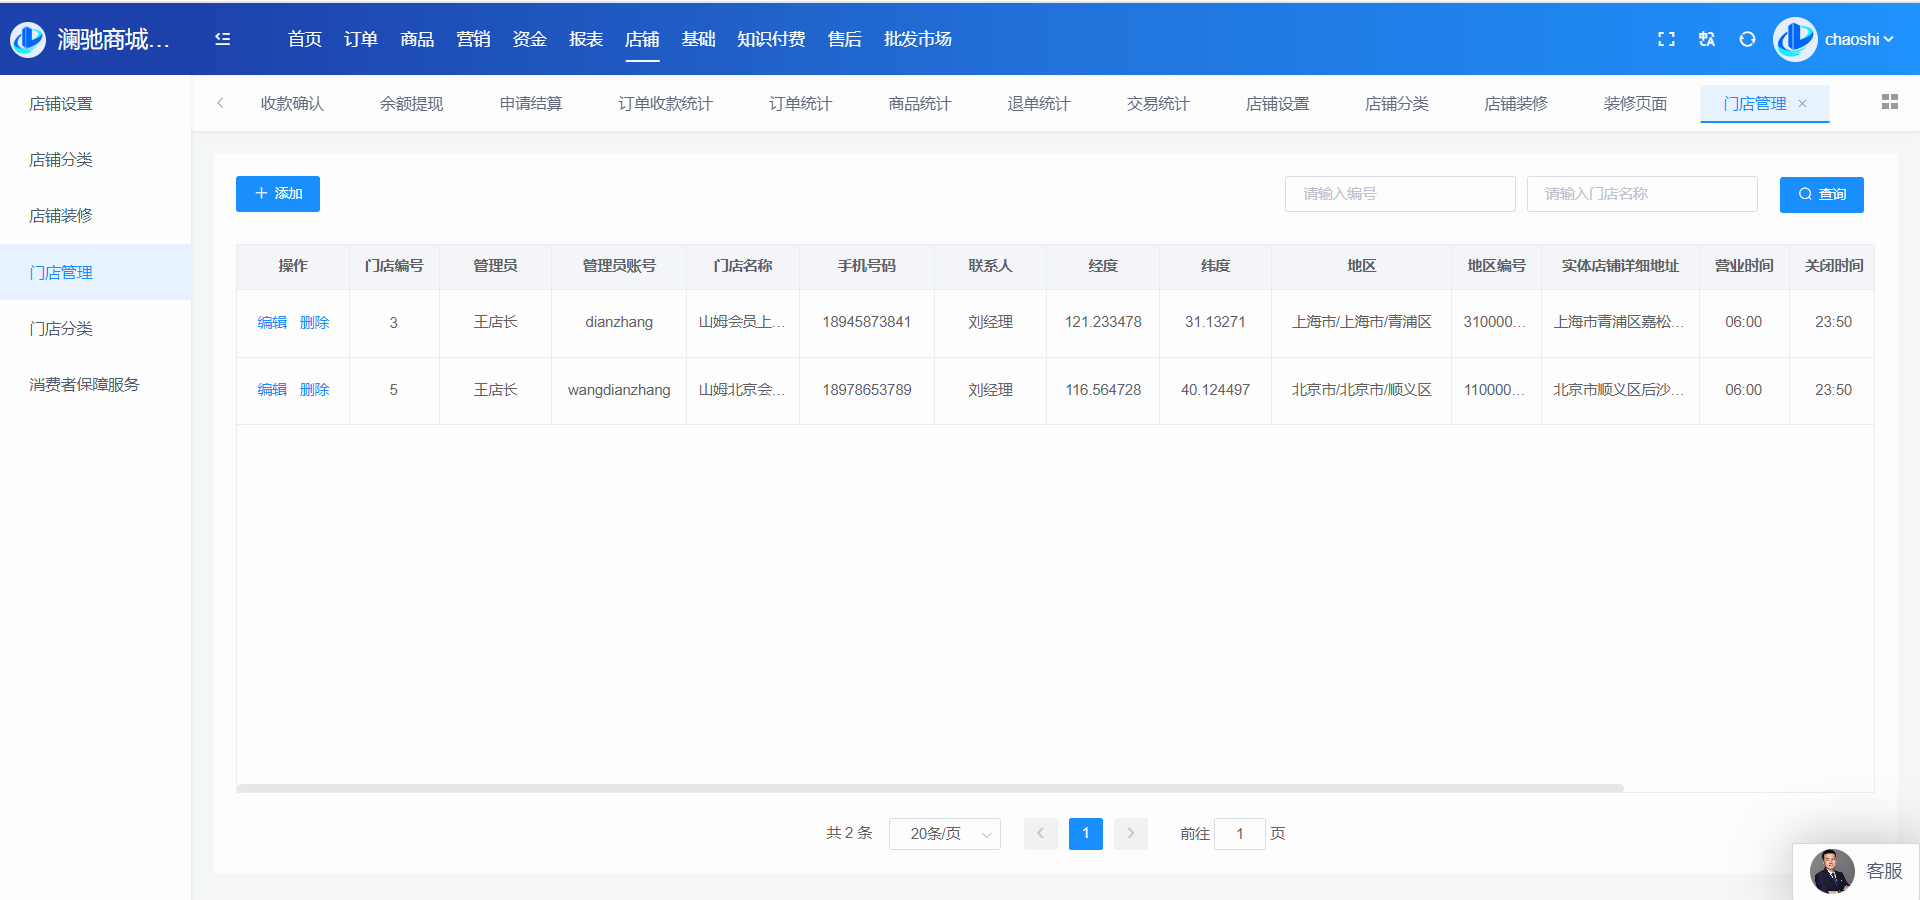Expand the 20条/页 page size dropdown
This screenshot has width=1920, height=900.
coord(944,834)
